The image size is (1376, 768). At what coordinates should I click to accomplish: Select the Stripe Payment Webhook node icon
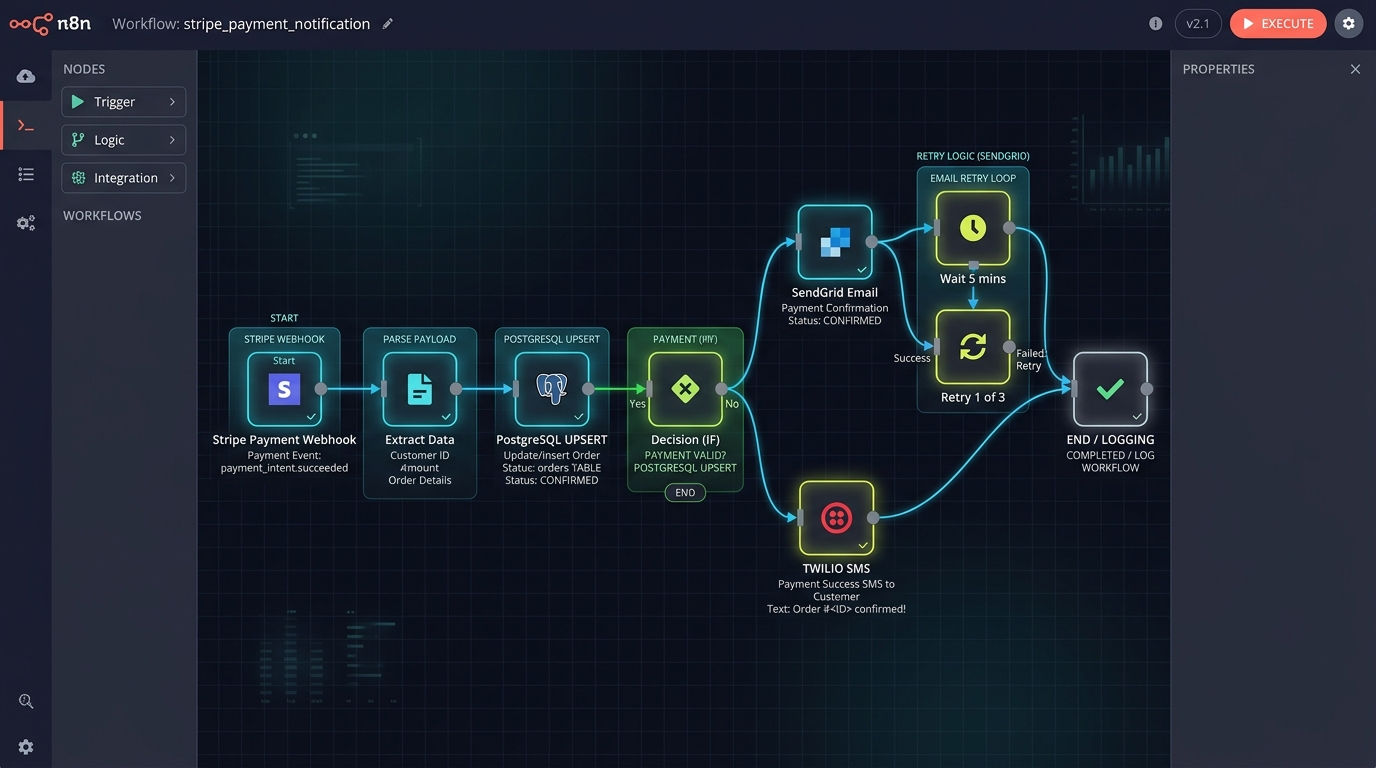(284, 389)
